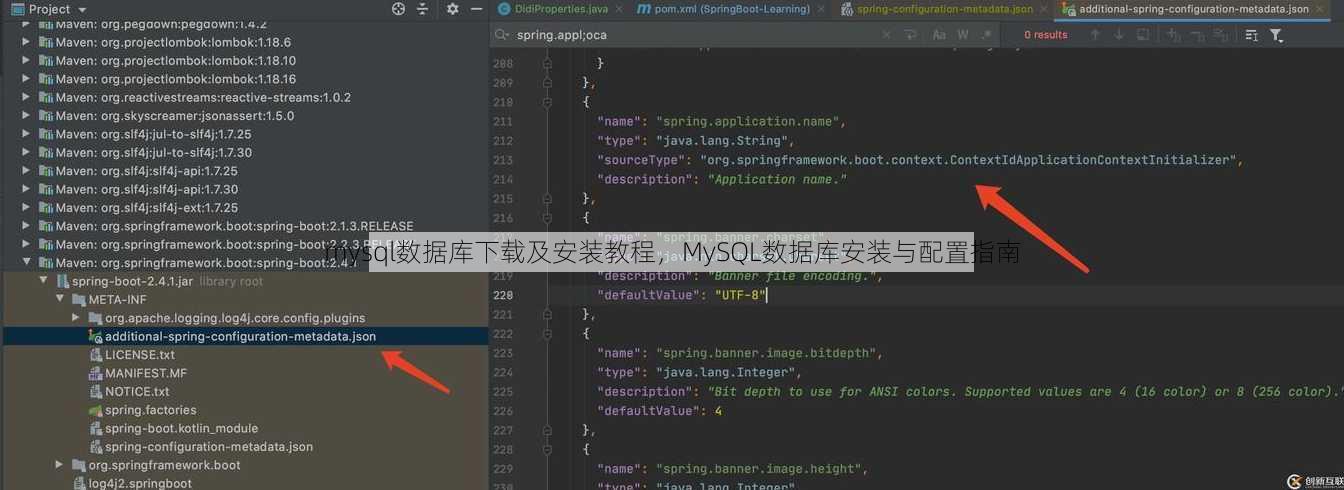The height and width of the screenshot is (490, 1344).
Task: Click "spring.banner.image.bitdepth" name value
Action: pyautogui.click(x=768, y=353)
